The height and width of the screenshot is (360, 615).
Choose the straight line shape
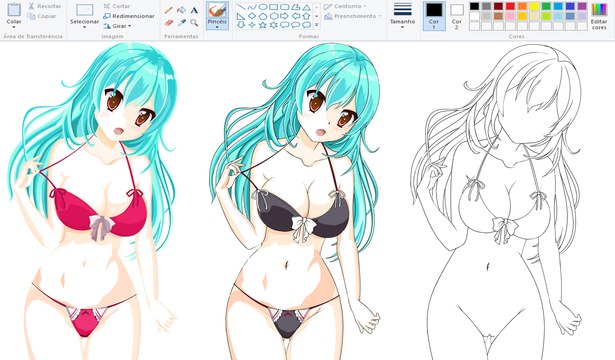[x=240, y=7]
